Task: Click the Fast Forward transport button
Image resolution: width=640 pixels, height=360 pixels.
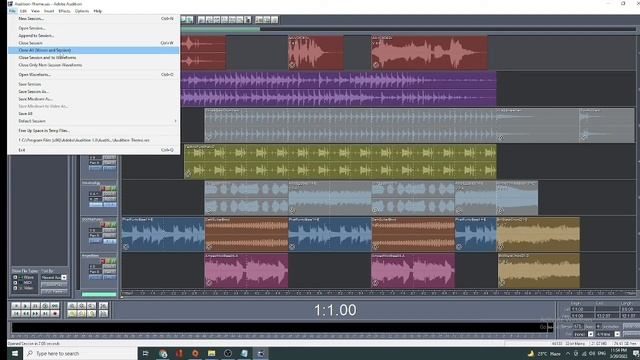Action: click(35, 313)
